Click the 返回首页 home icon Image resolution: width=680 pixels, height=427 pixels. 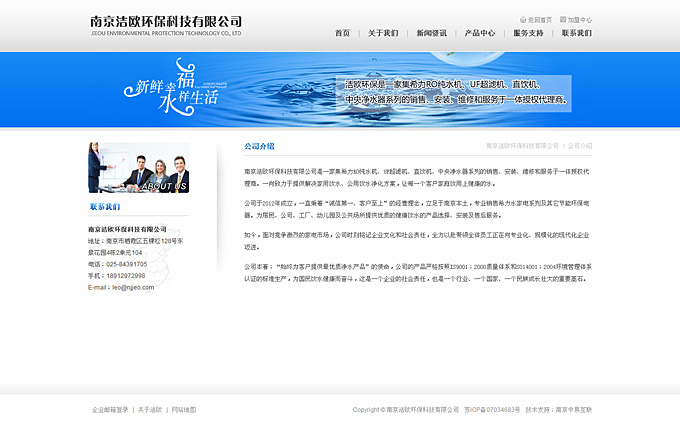(x=523, y=20)
